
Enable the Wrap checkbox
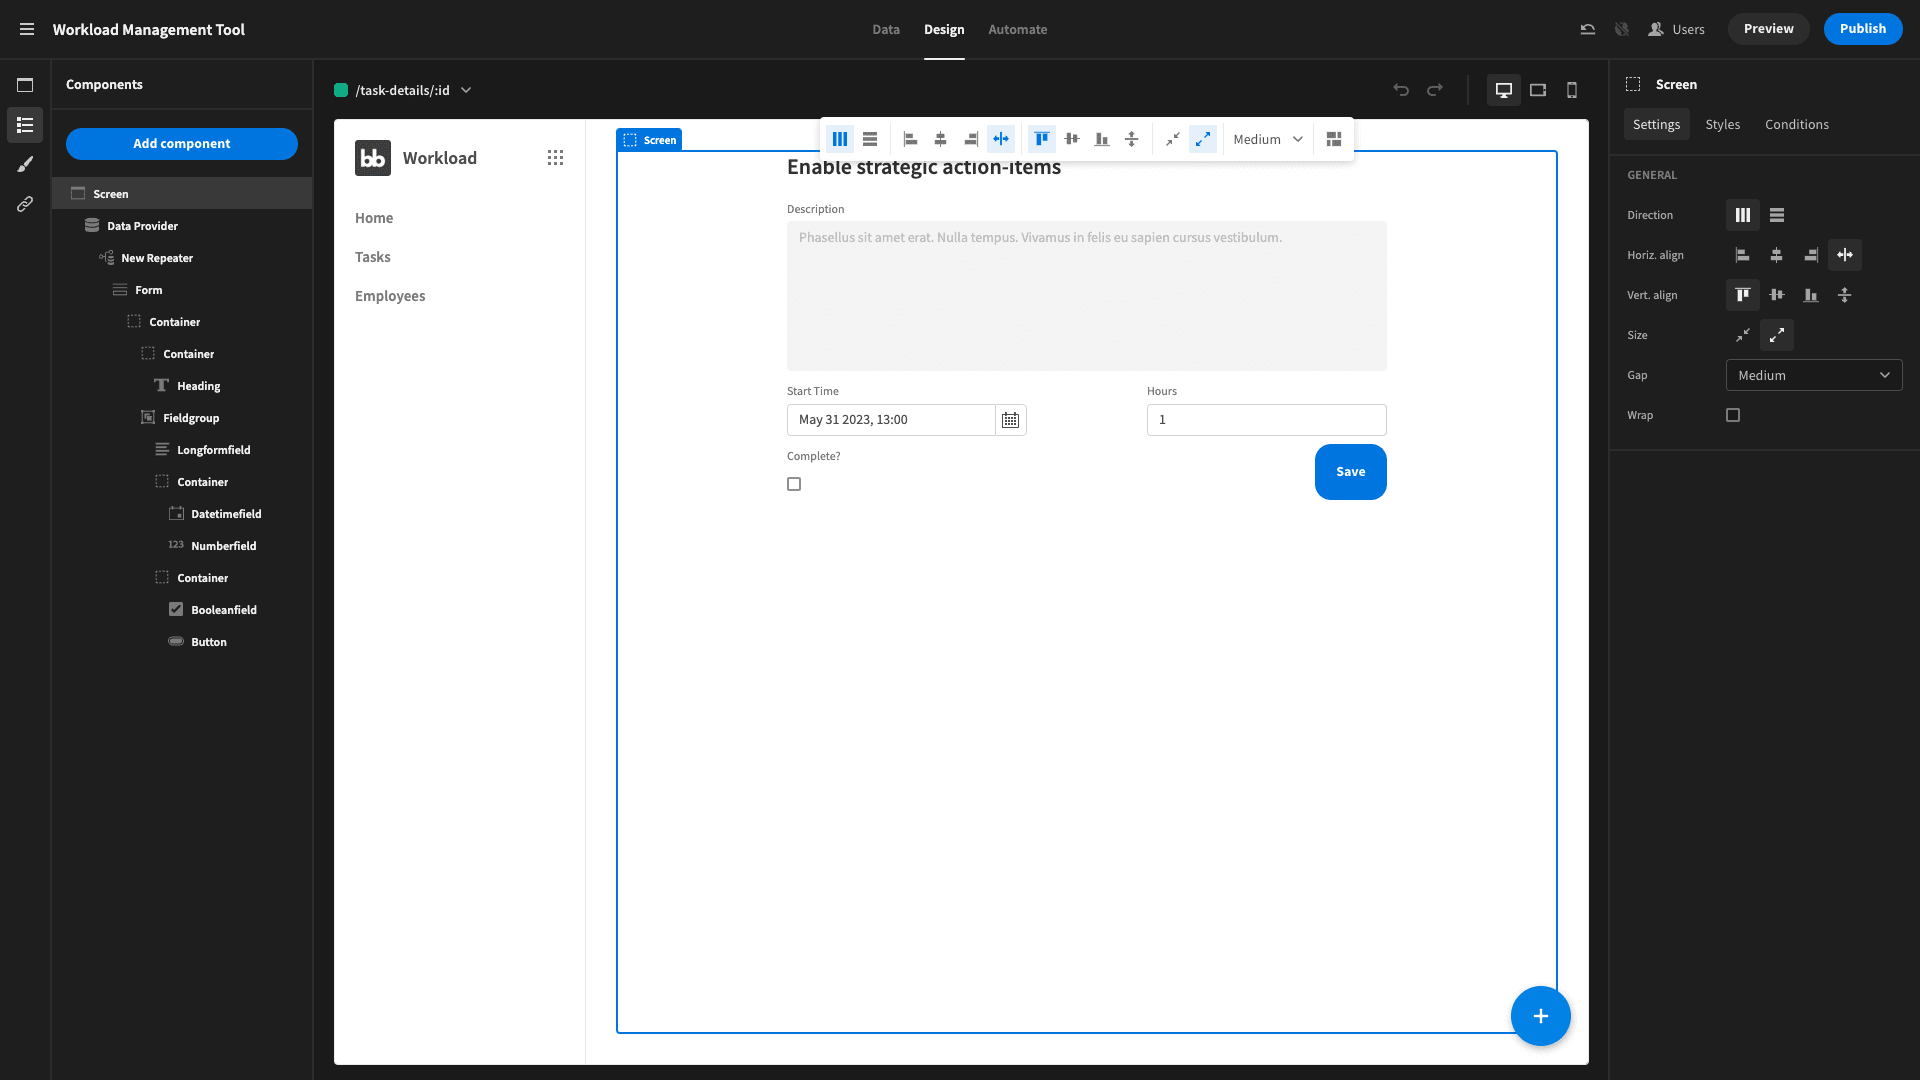point(1733,415)
